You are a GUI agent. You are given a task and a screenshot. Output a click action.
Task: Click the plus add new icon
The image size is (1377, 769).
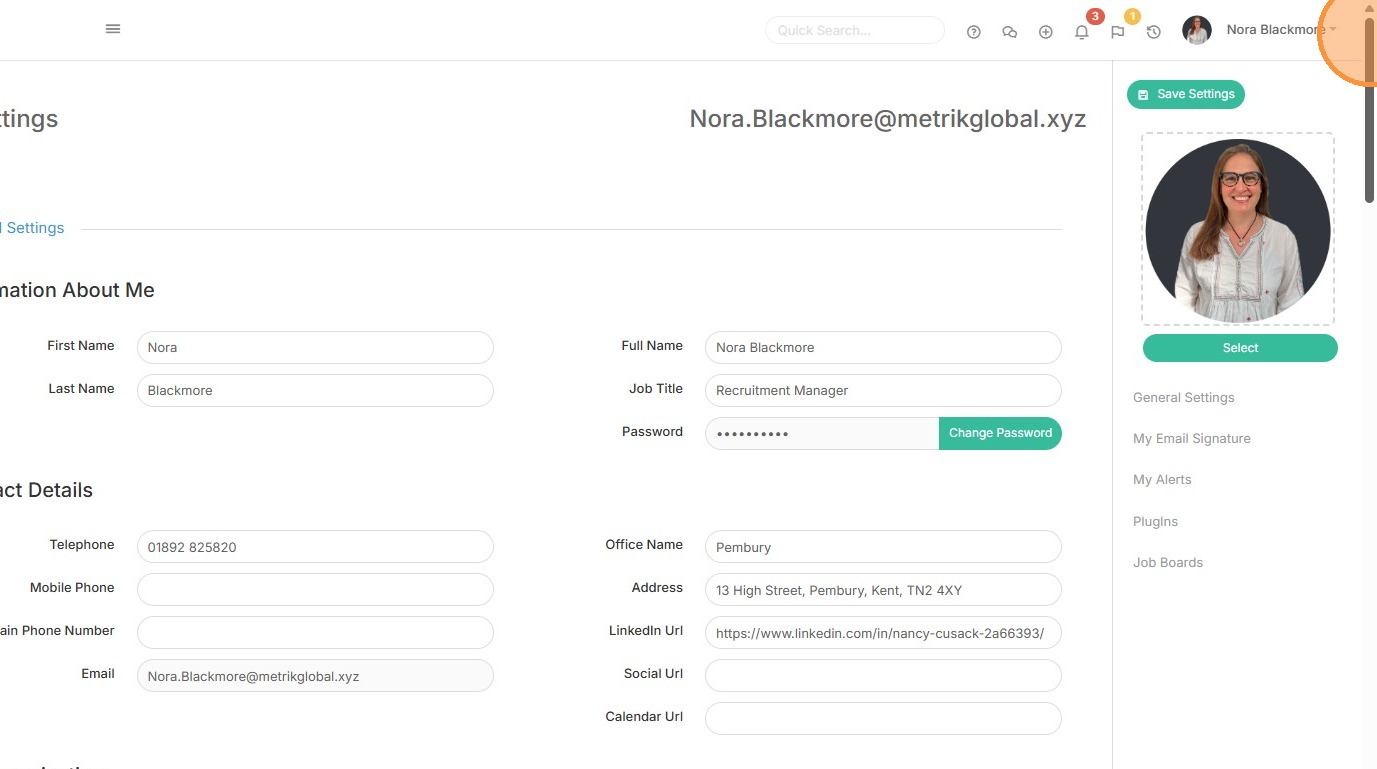point(1045,32)
